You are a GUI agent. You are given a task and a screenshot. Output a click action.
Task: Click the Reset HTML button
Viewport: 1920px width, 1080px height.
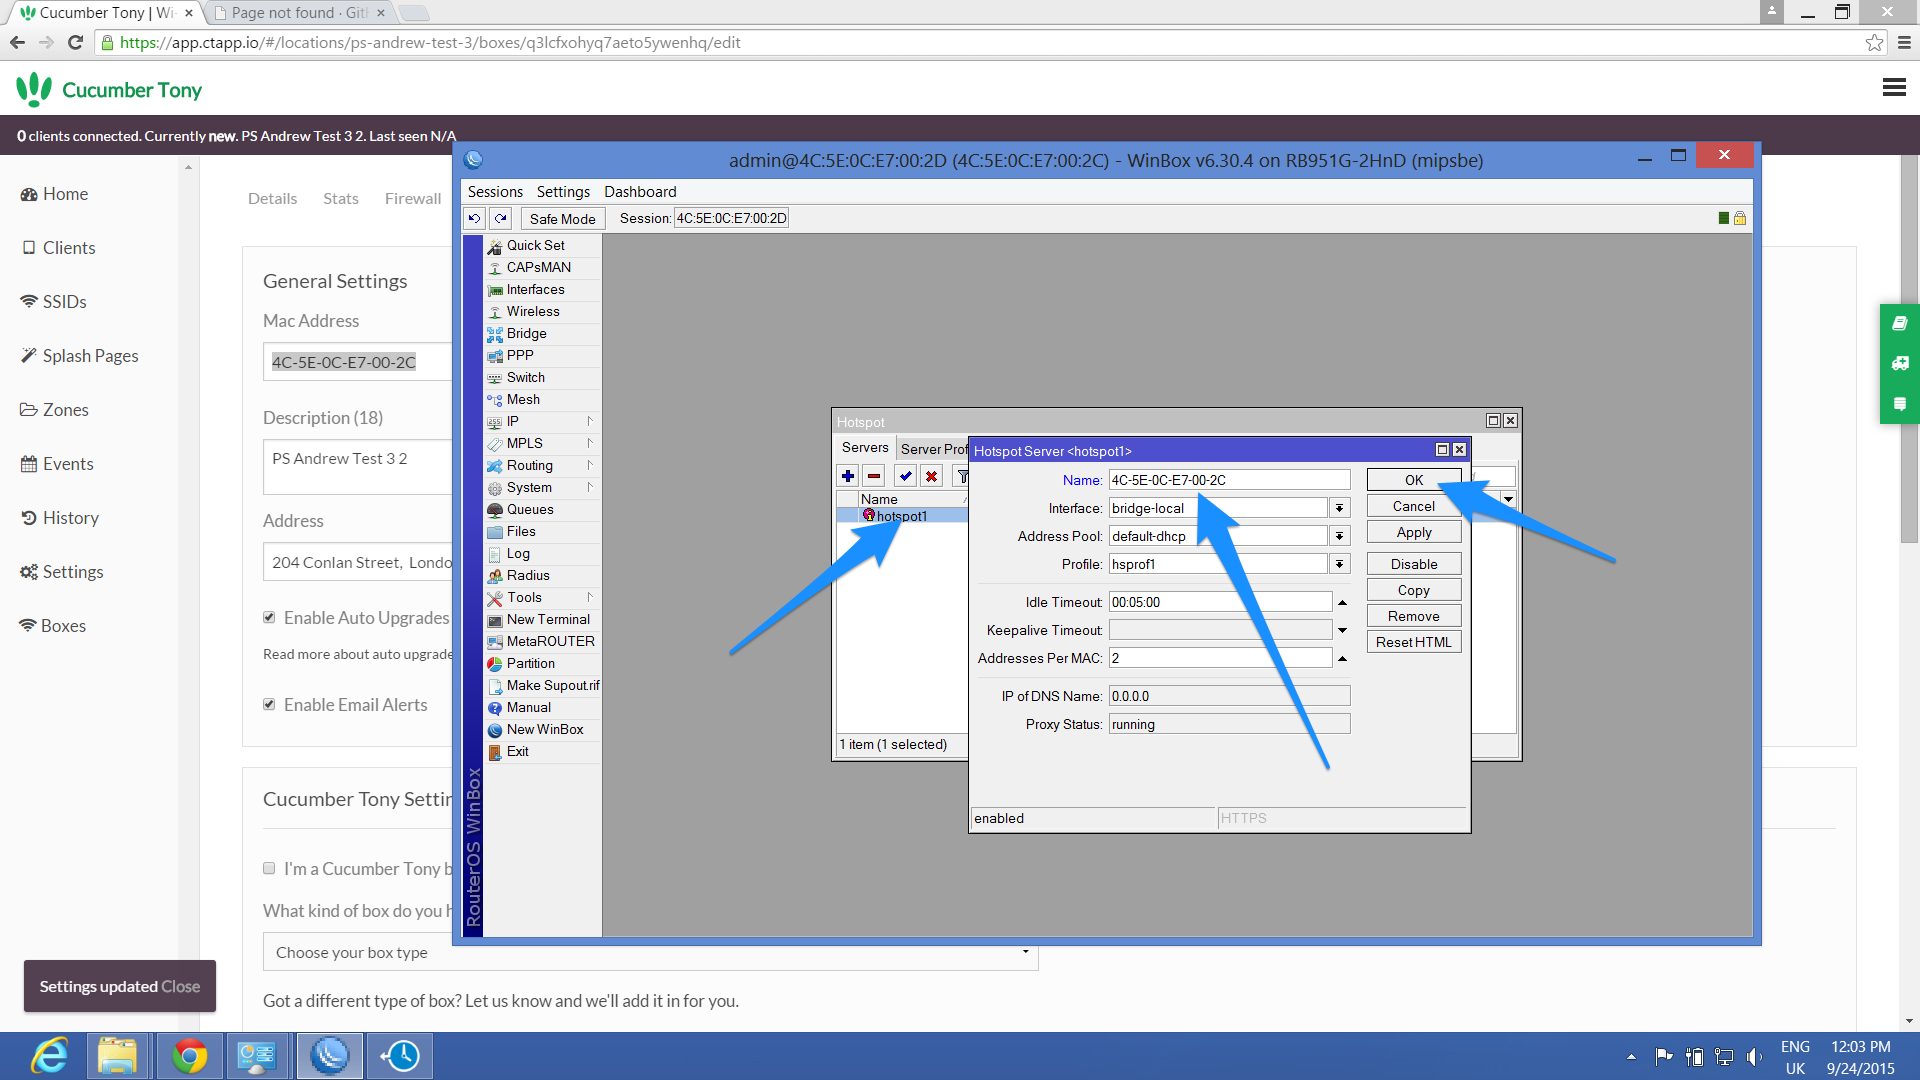pos(1414,642)
